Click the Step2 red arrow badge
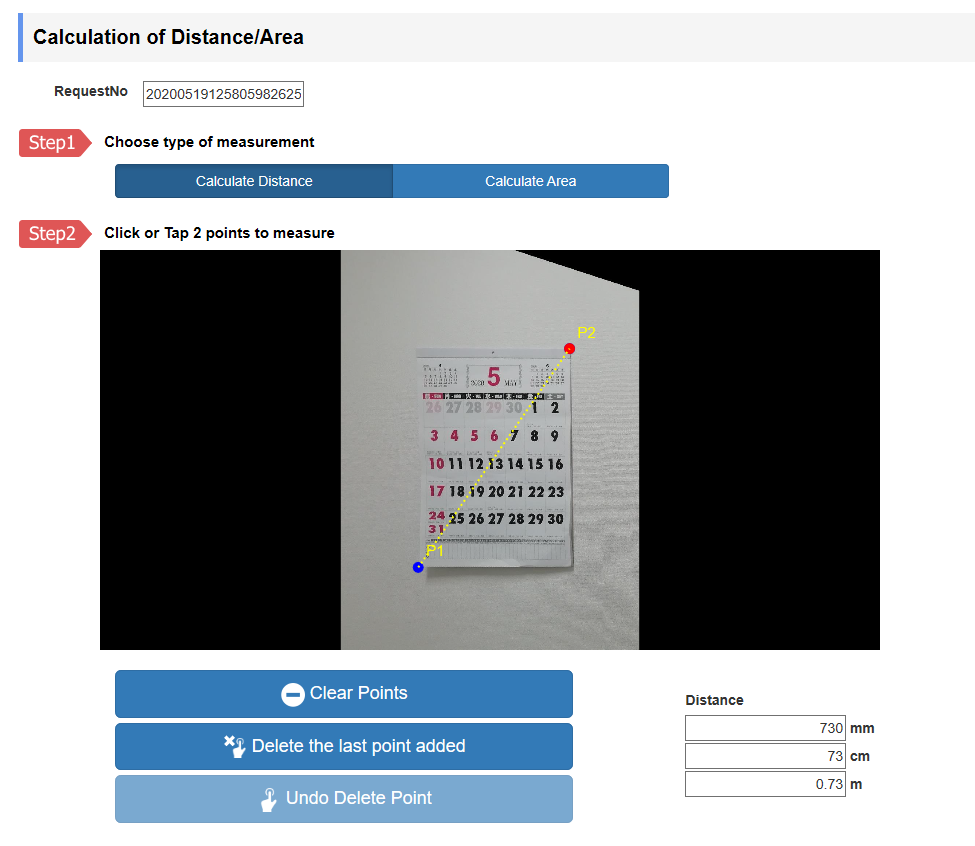 (55, 234)
